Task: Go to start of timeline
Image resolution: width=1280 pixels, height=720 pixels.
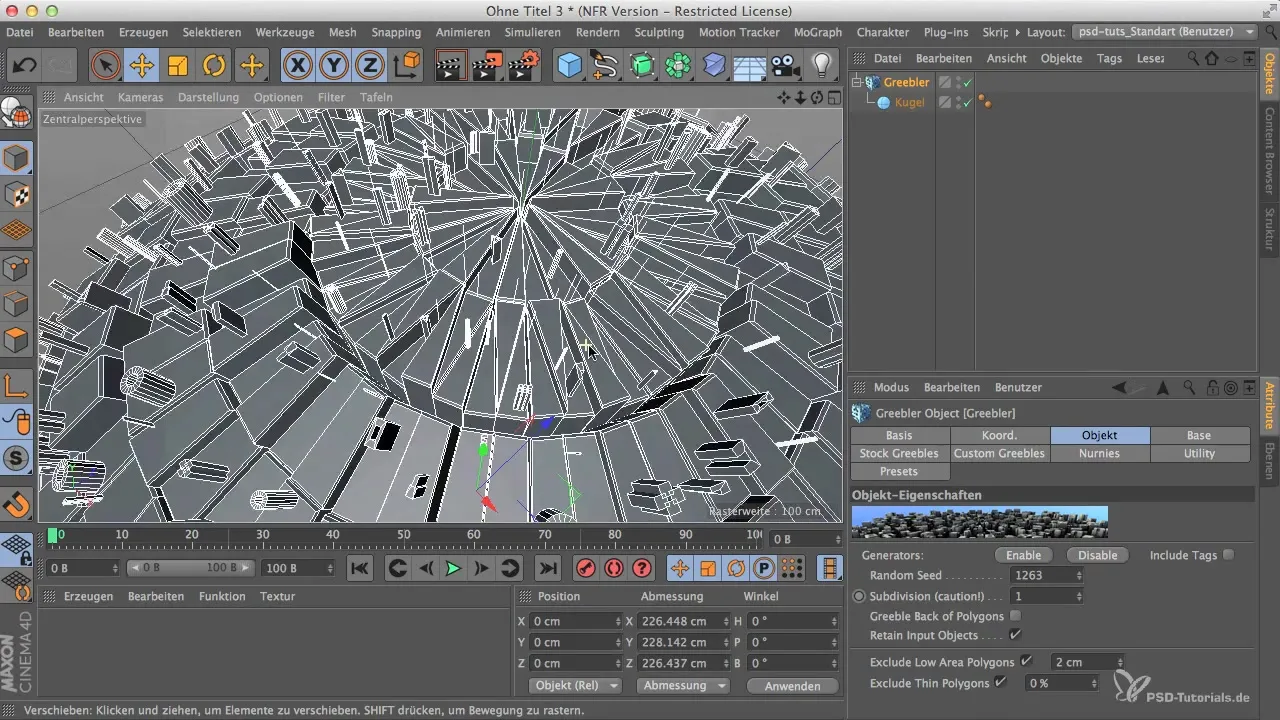Action: pos(359,568)
